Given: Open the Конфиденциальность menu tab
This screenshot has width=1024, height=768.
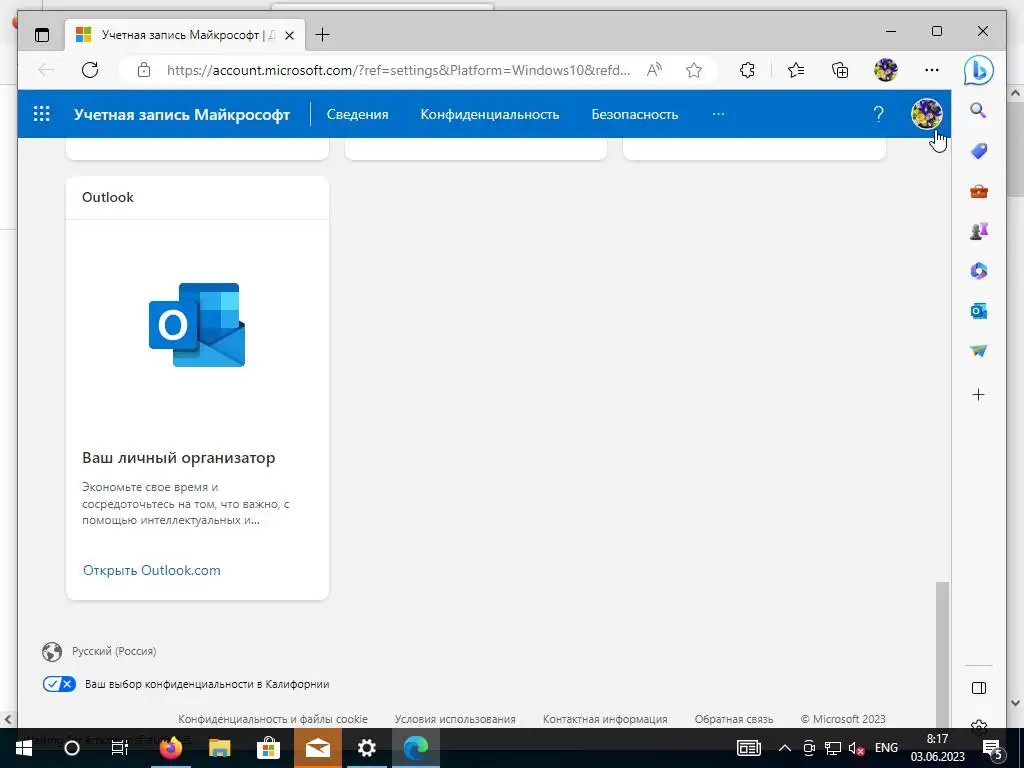Looking at the screenshot, I should tap(490, 114).
